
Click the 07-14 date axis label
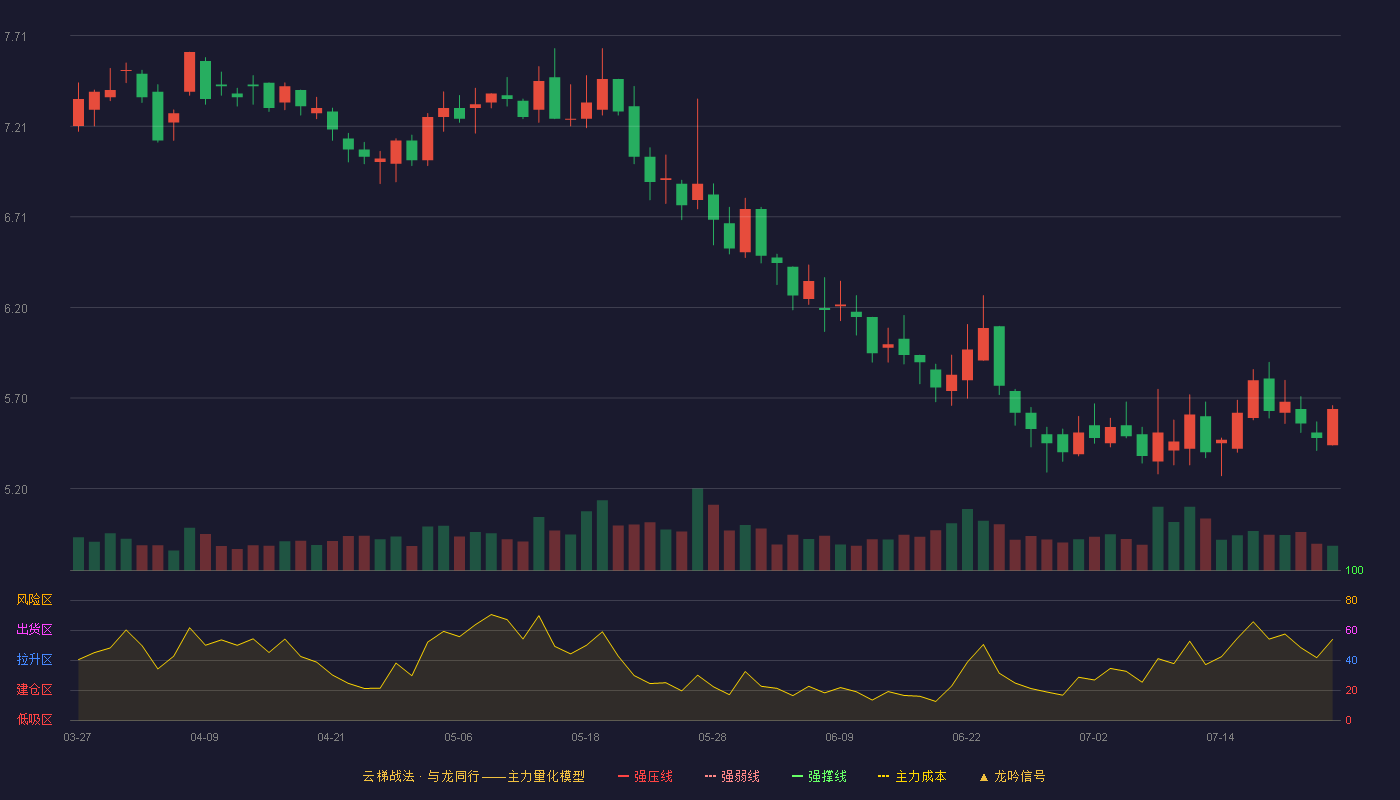coord(1220,737)
